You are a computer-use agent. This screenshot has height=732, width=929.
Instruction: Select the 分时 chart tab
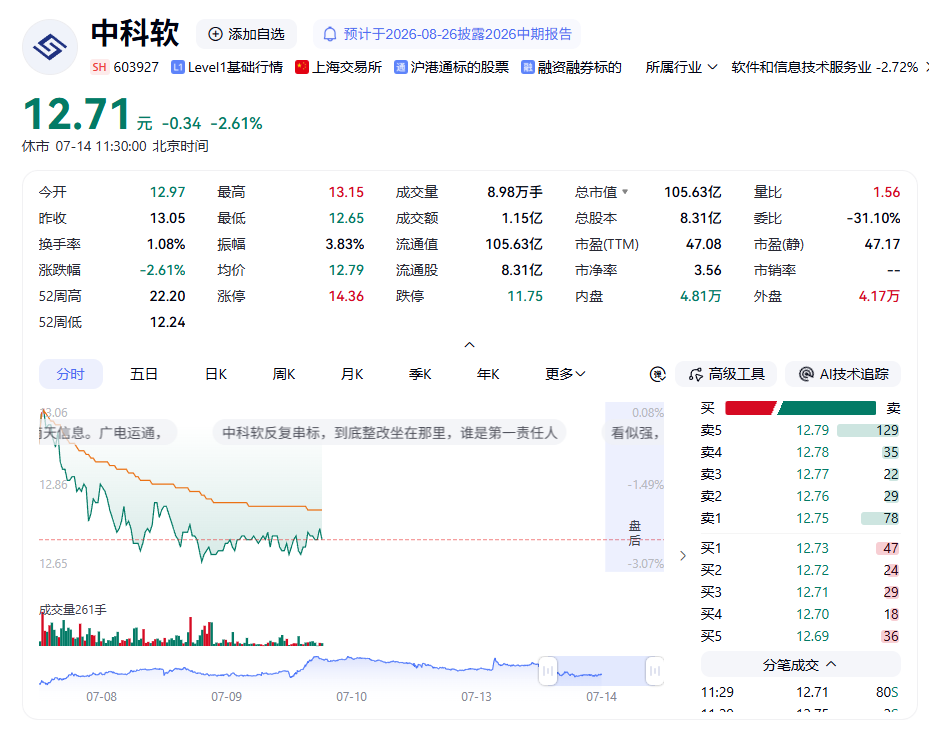pyautogui.click(x=71, y=374)
